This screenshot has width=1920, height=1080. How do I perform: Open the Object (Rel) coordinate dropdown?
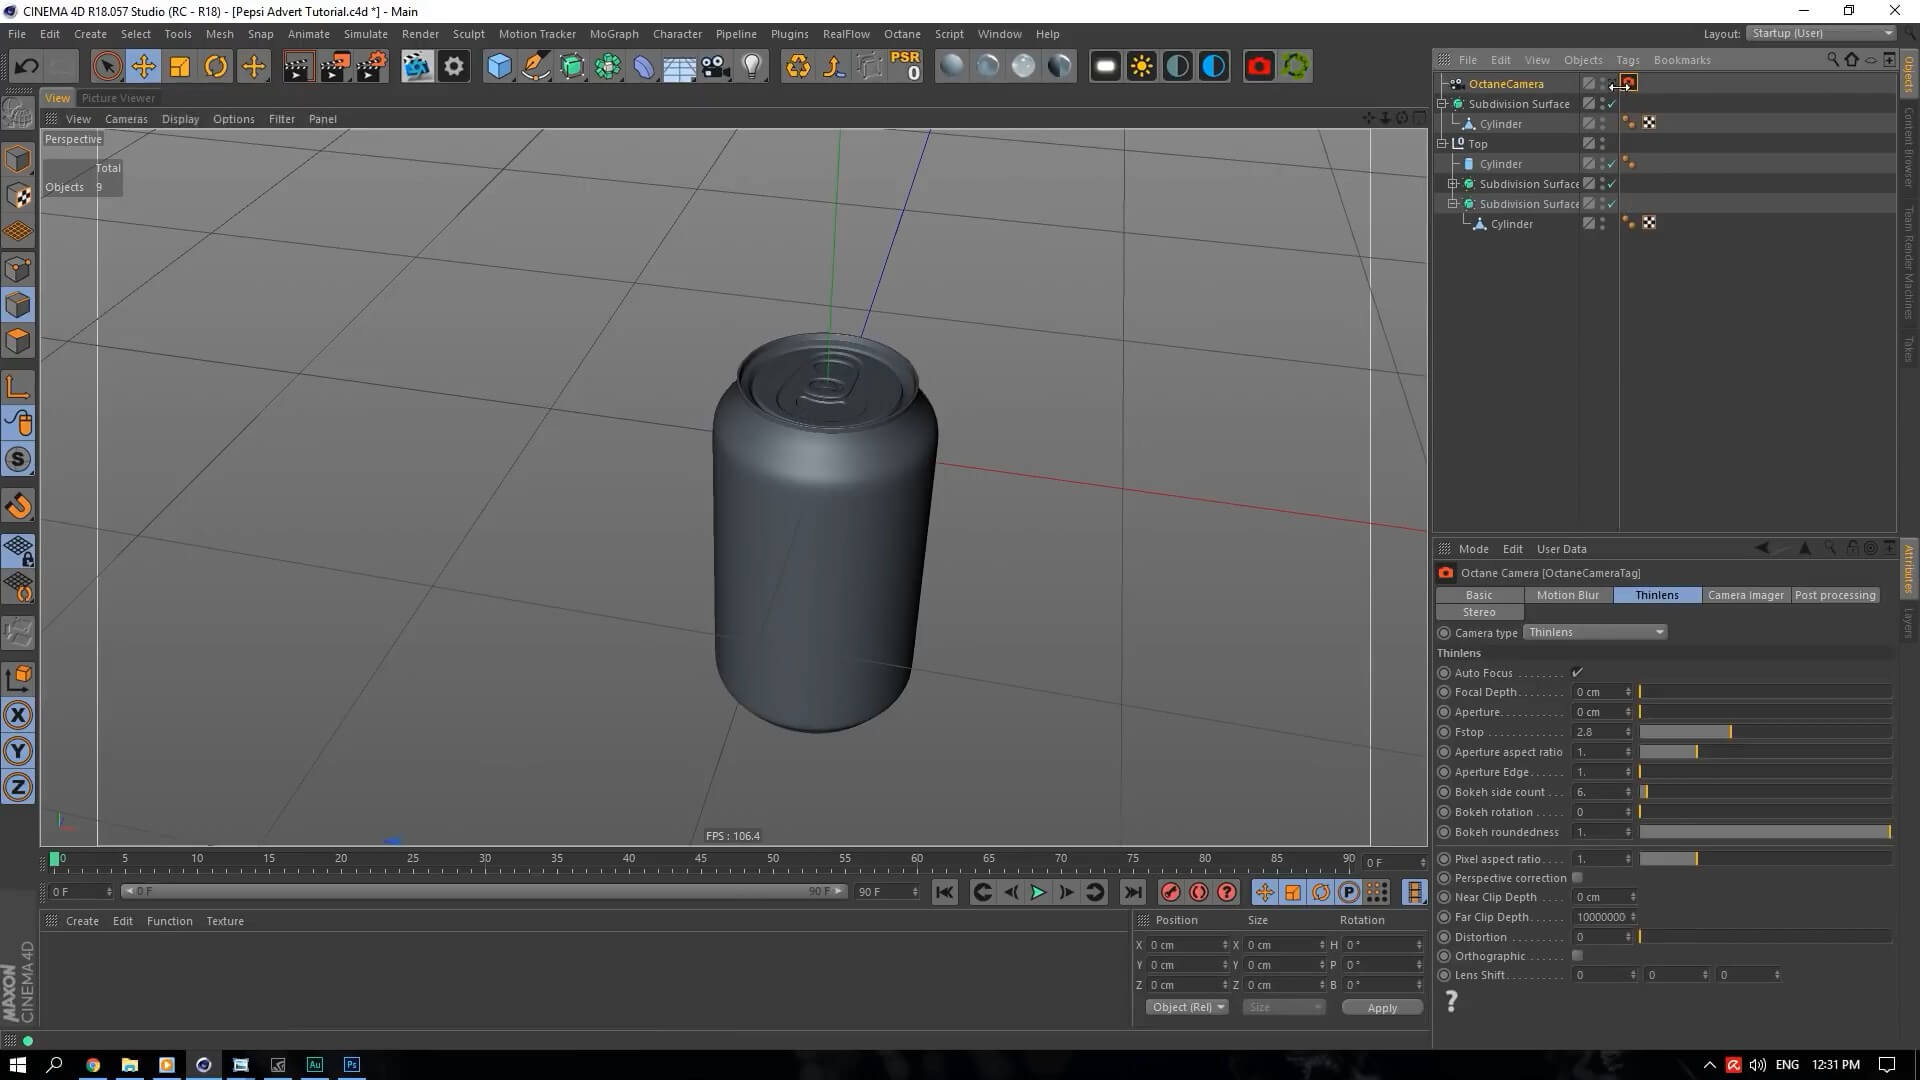click(x=1187, y=1007)
